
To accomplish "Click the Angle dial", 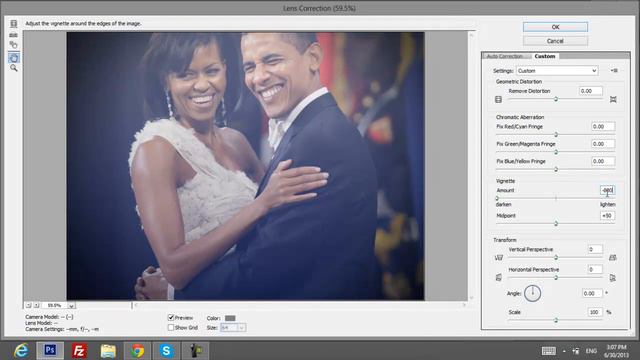I will [x=532, y=293].
